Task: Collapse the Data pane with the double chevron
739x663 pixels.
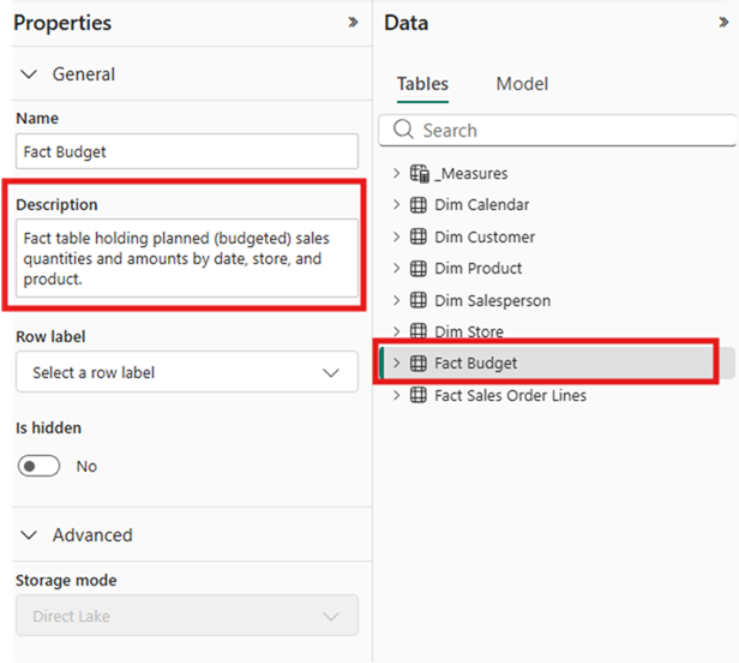Action: coord(723,22)
